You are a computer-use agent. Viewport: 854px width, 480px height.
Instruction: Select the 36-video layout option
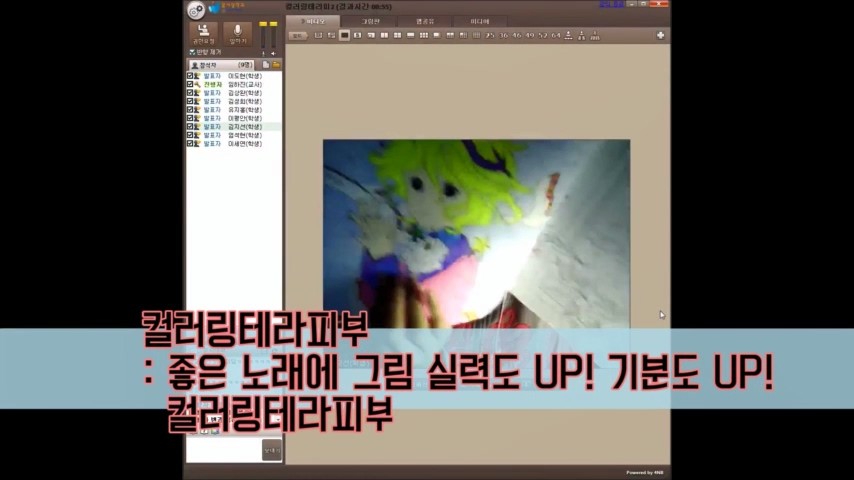pos(503,35)
